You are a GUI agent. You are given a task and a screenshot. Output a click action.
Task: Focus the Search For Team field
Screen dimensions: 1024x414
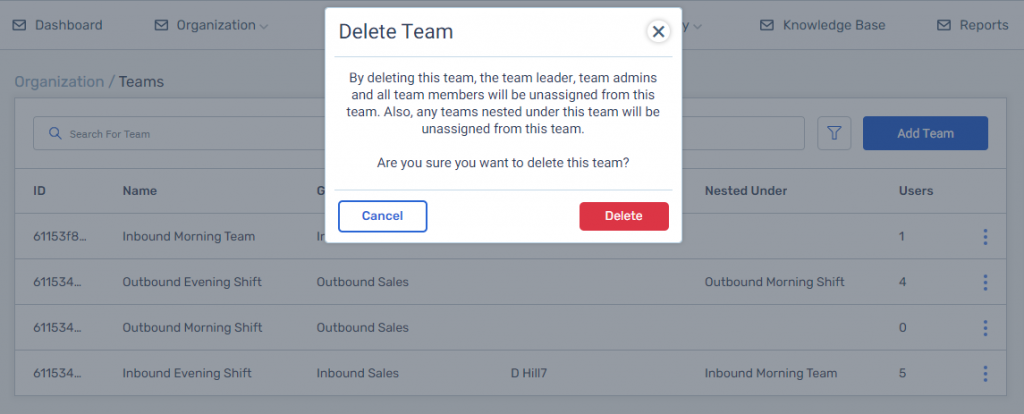click(x=180, y=133)
